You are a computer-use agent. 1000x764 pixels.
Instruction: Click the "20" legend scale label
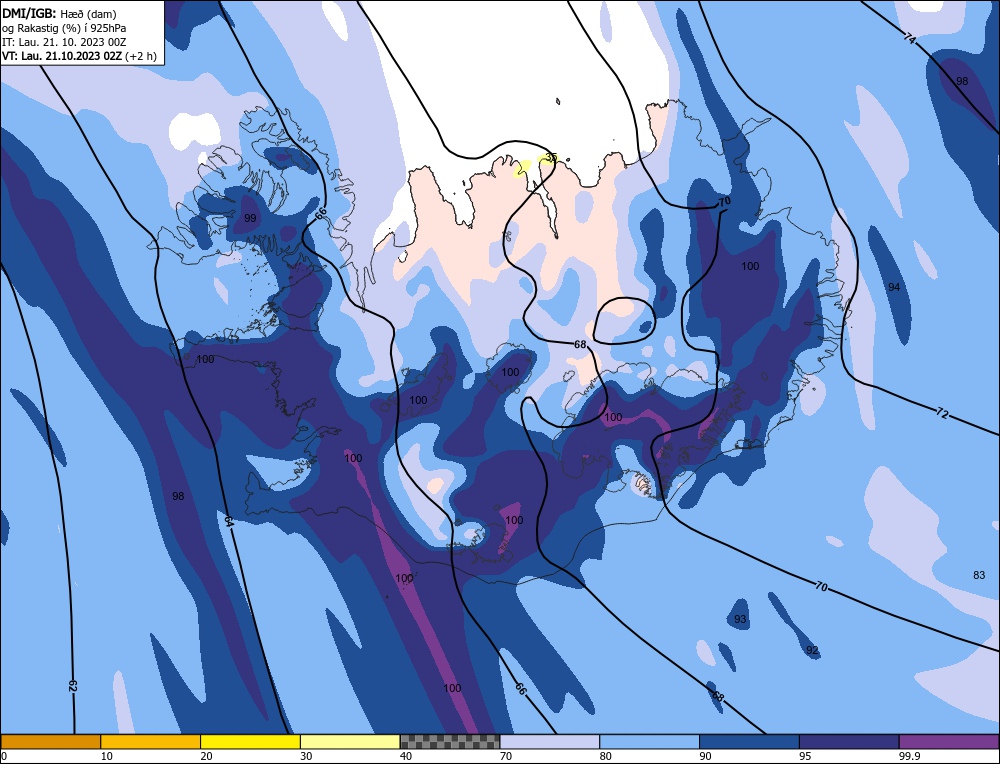coord(206,756)
